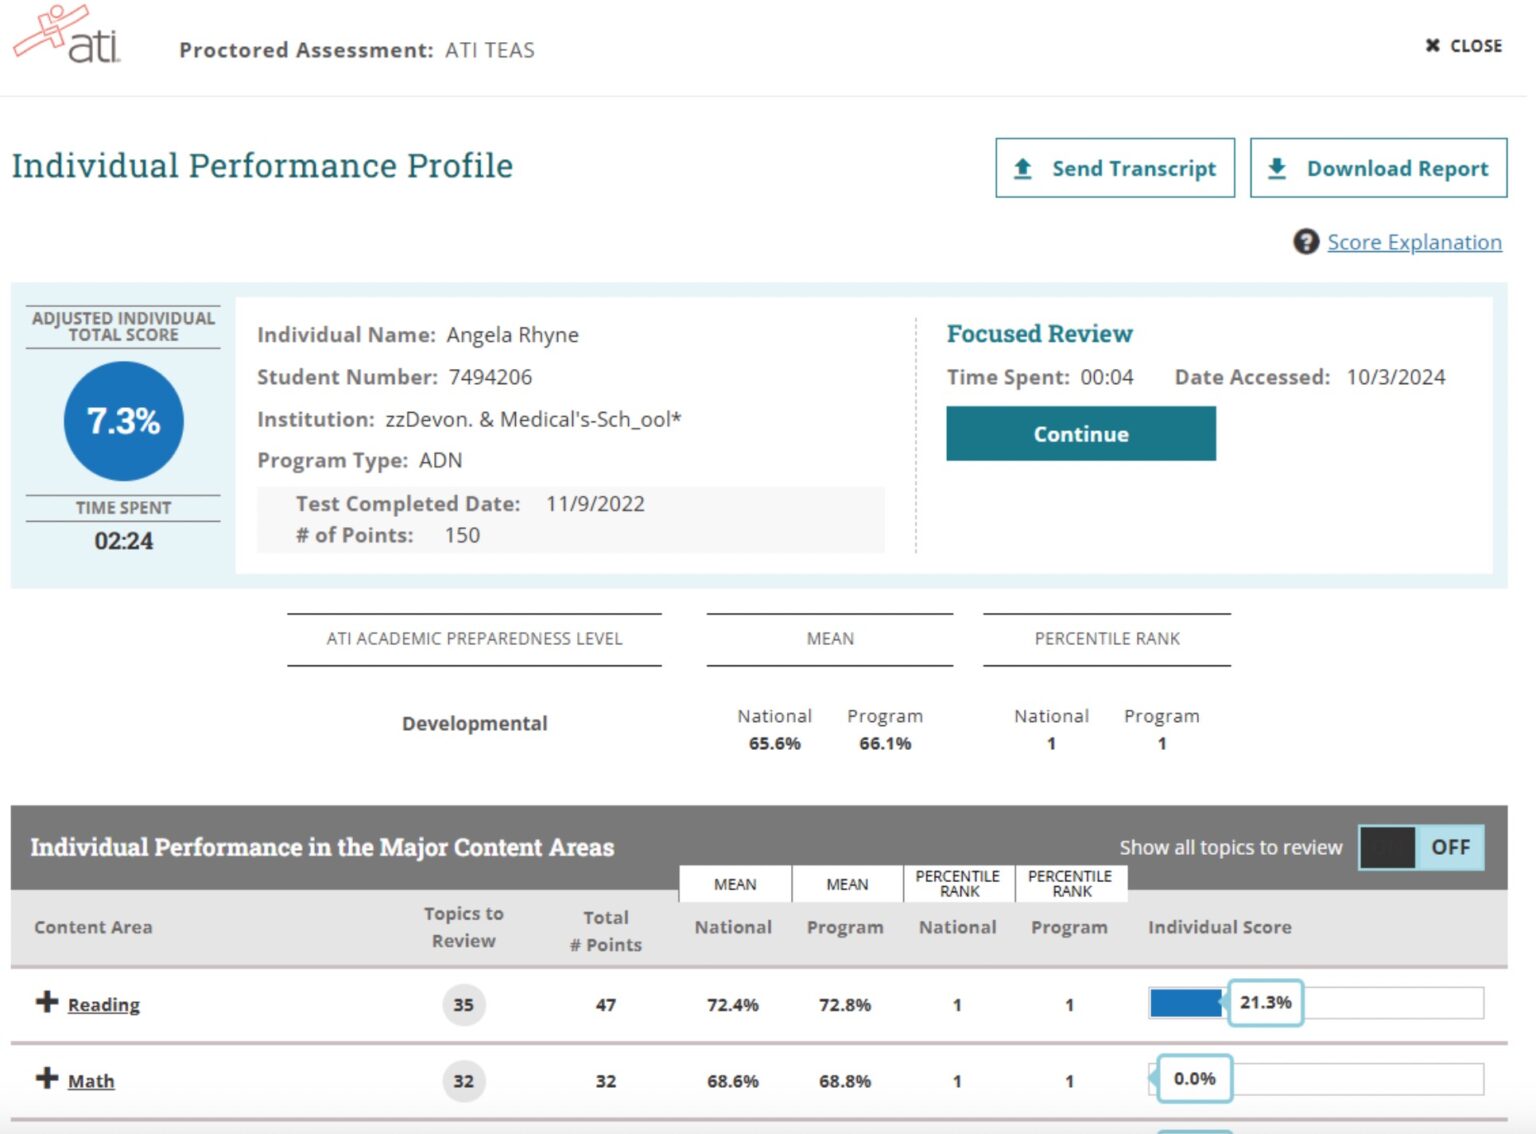Select the 'Proctored Assessment: ATI TEAS' header label

pyautogui.click(x=357, y=49)
